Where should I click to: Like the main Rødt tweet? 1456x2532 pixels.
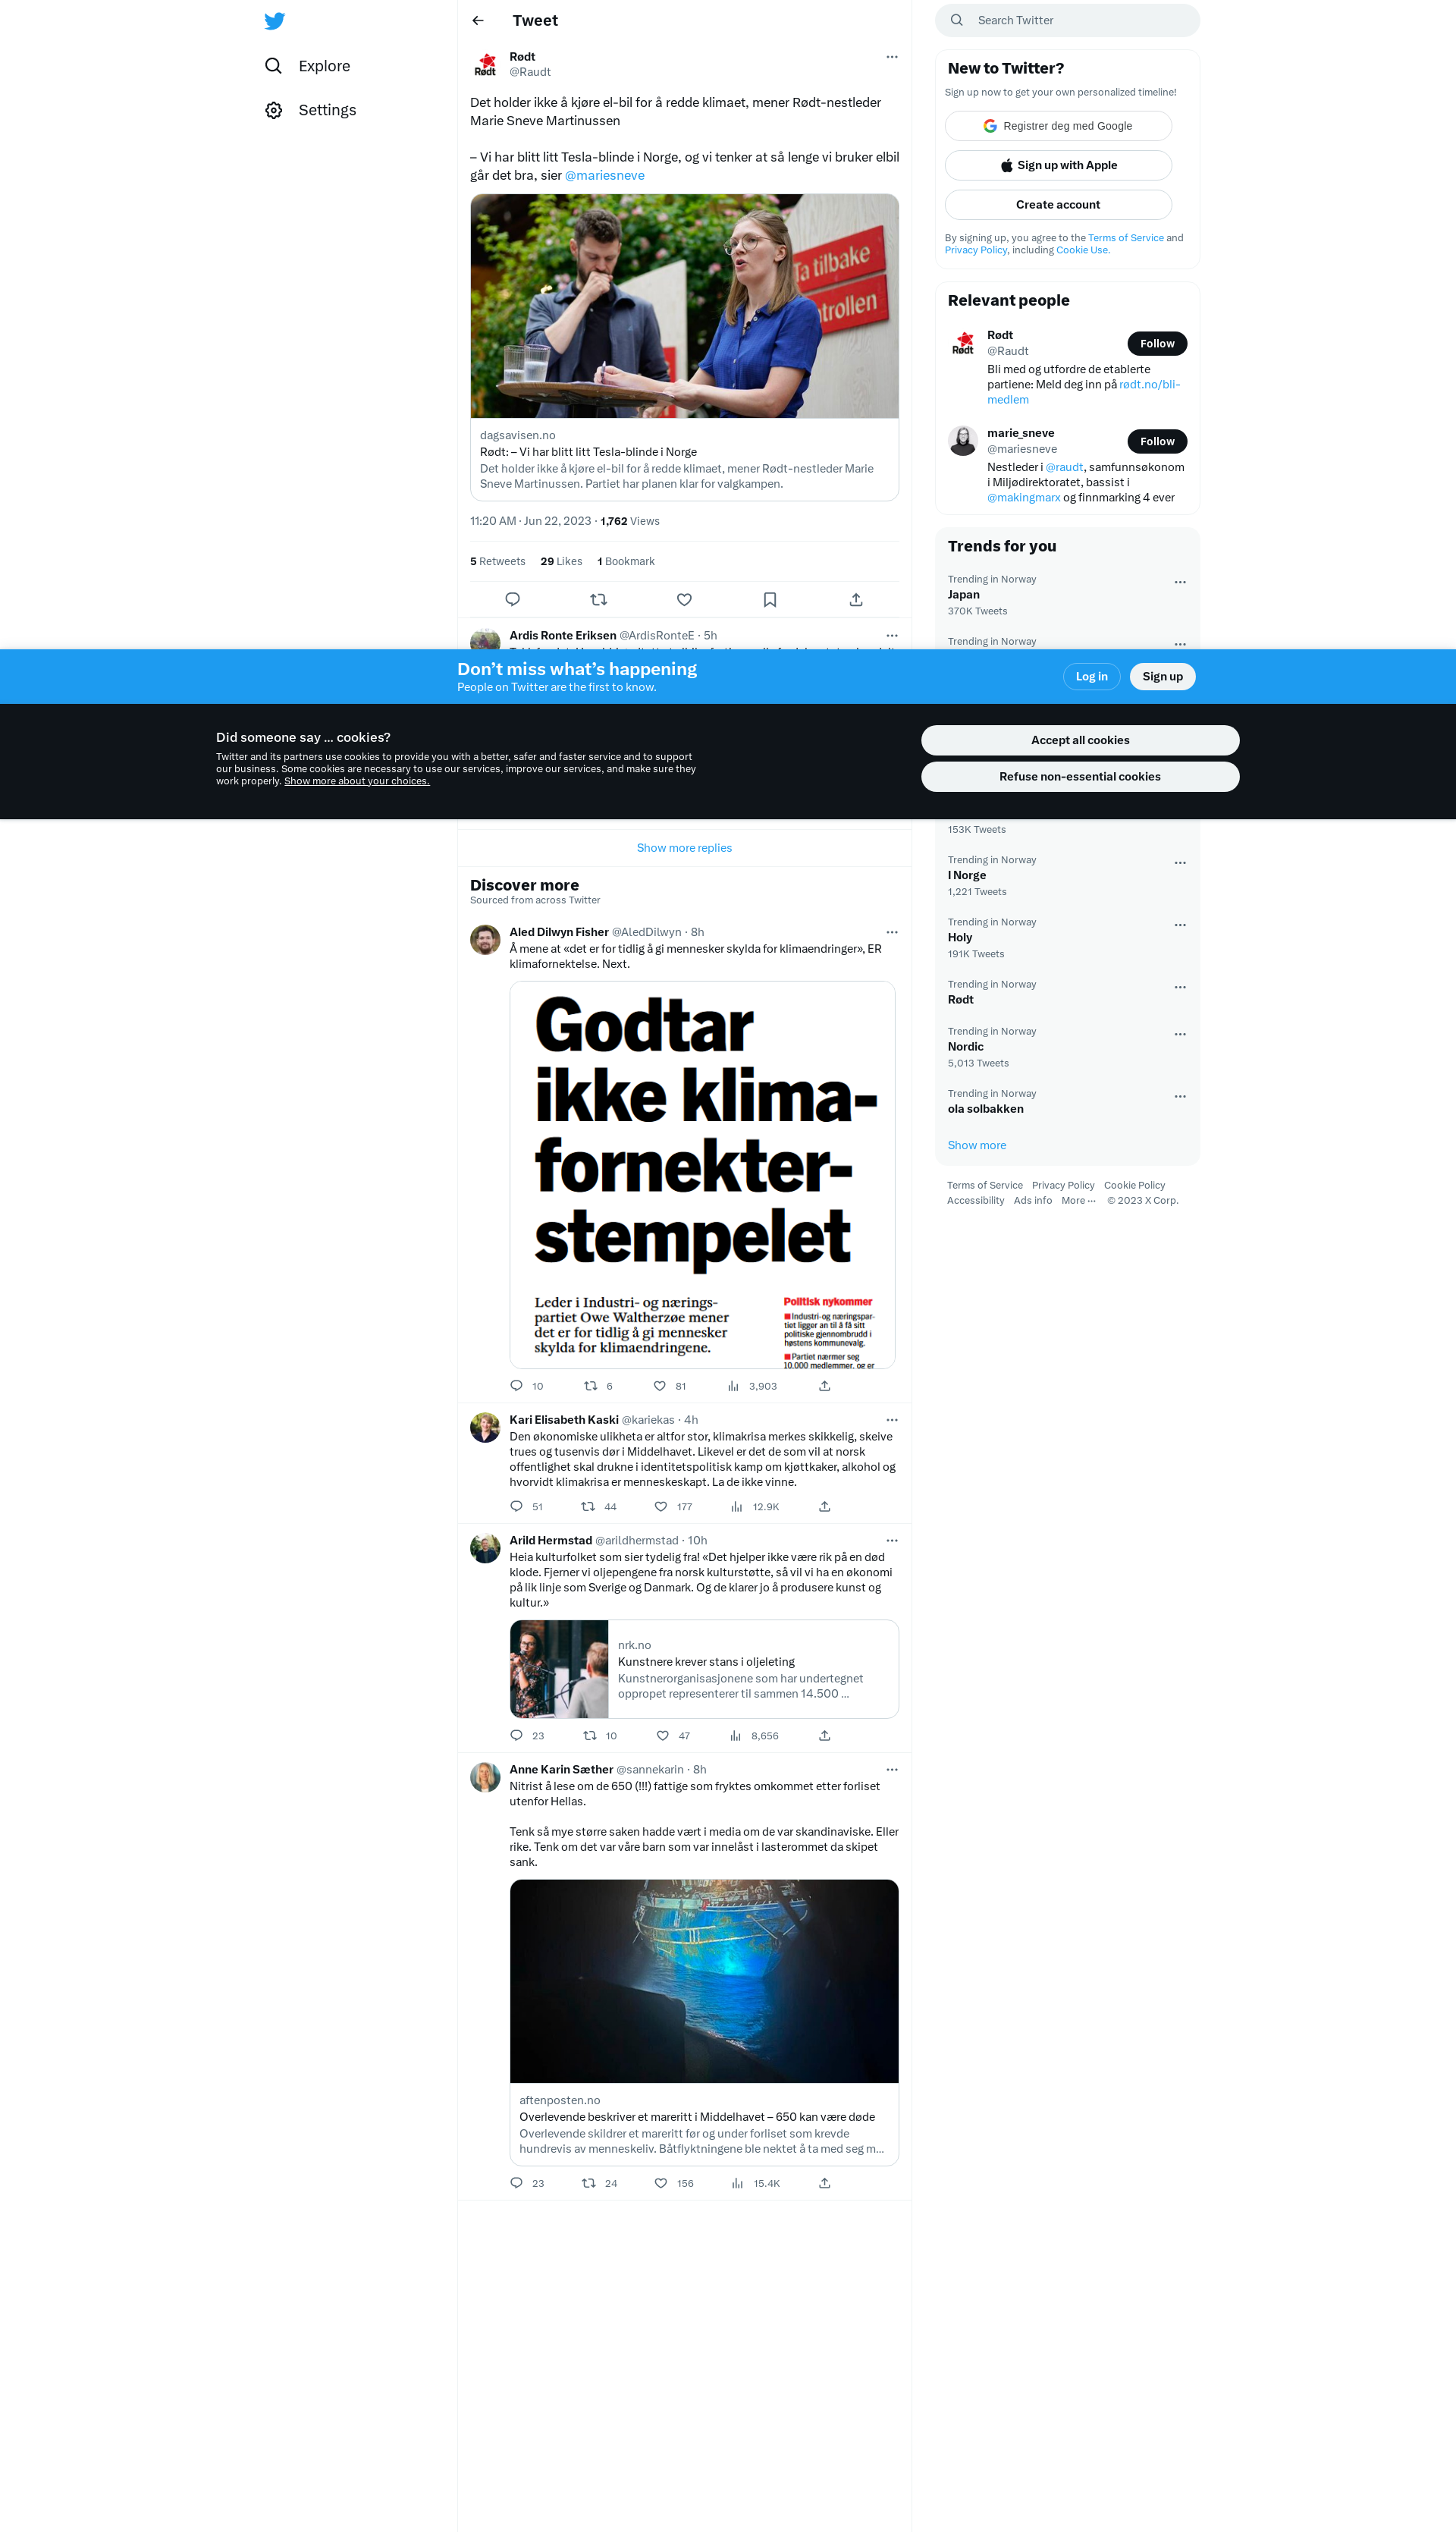pos(684,599)
